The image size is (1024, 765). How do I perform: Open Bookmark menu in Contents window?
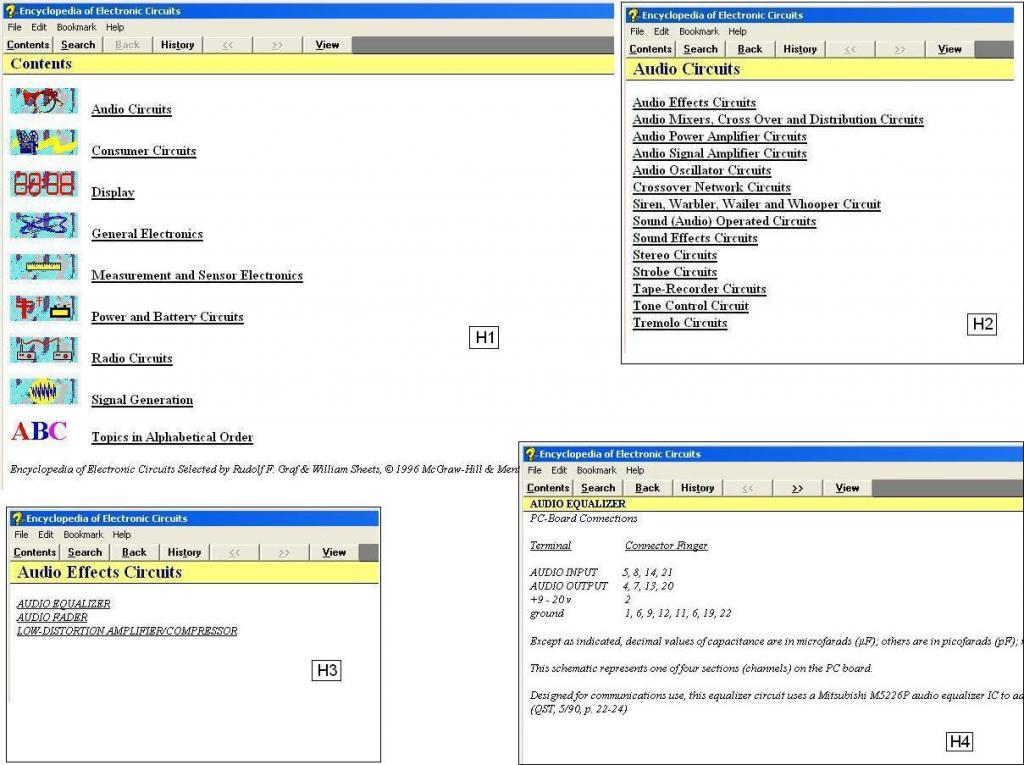pos(76,27)
